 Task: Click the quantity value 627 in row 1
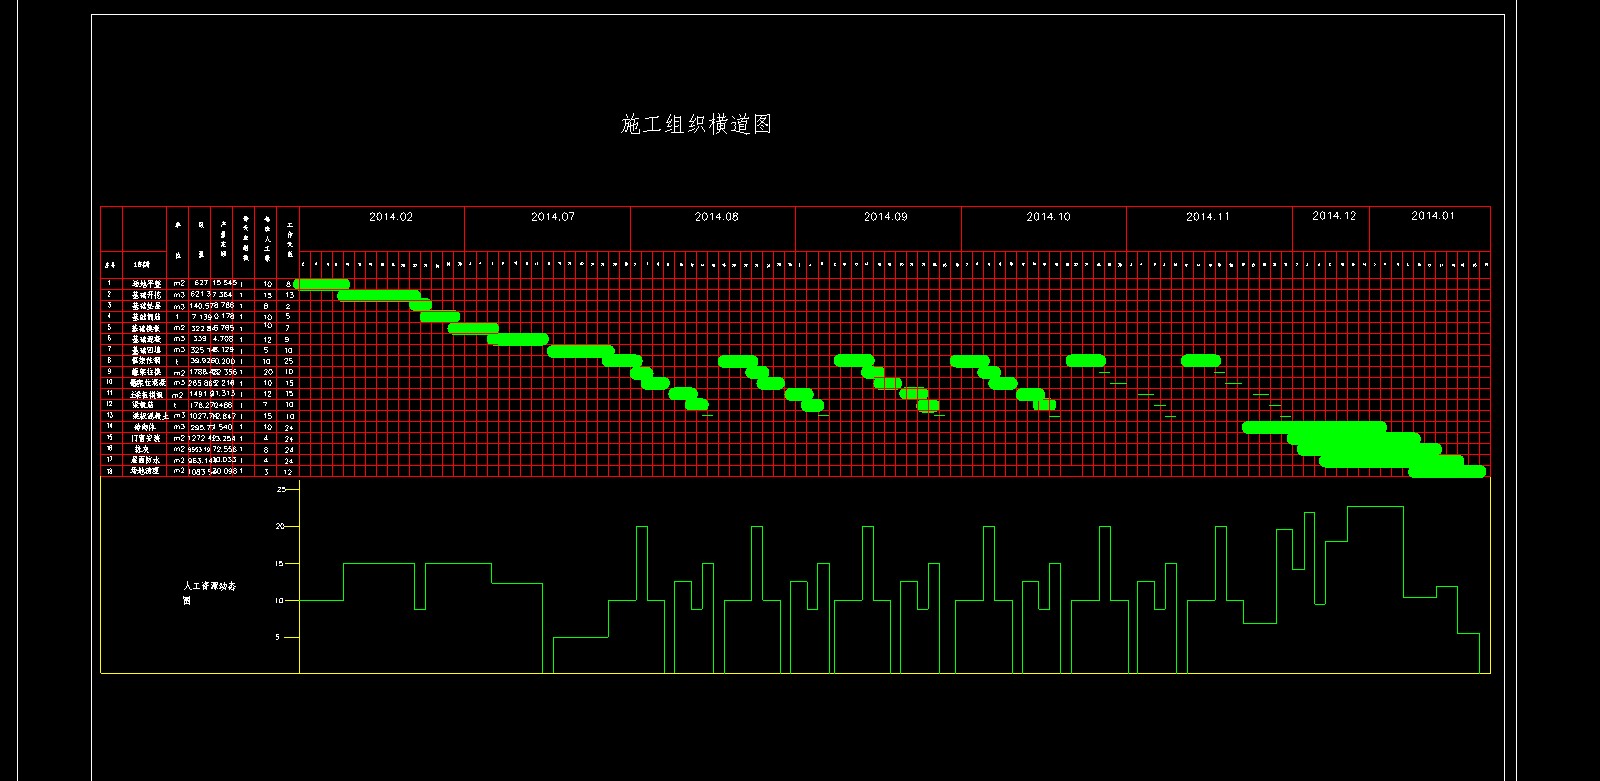[x=200, y=284]
